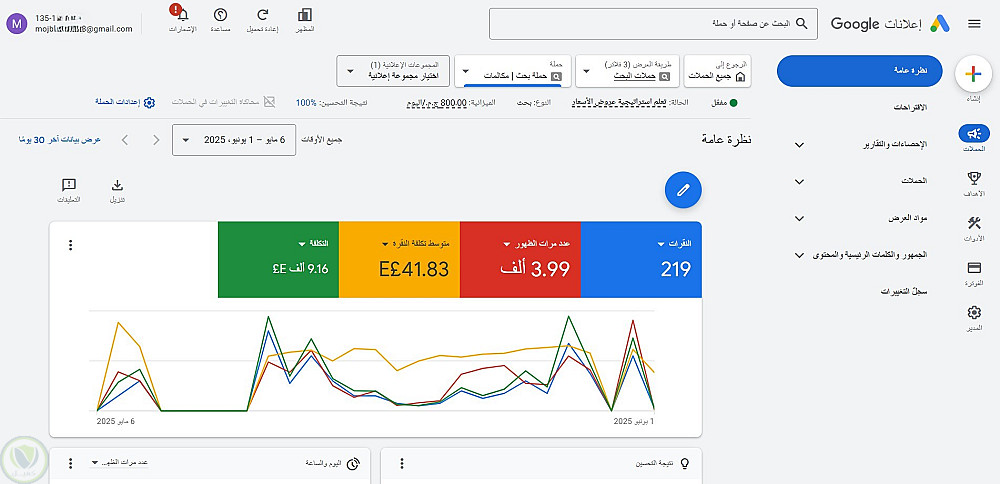
Task: Click the 800.00 daily budget value
Action: [436, 102]
